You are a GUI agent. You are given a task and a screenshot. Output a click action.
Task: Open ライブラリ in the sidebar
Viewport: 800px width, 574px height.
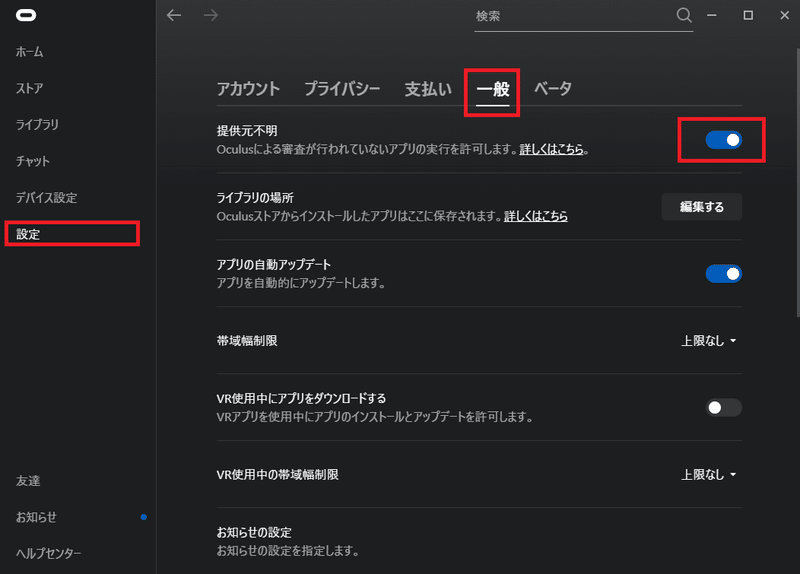(x=37, y=124)
